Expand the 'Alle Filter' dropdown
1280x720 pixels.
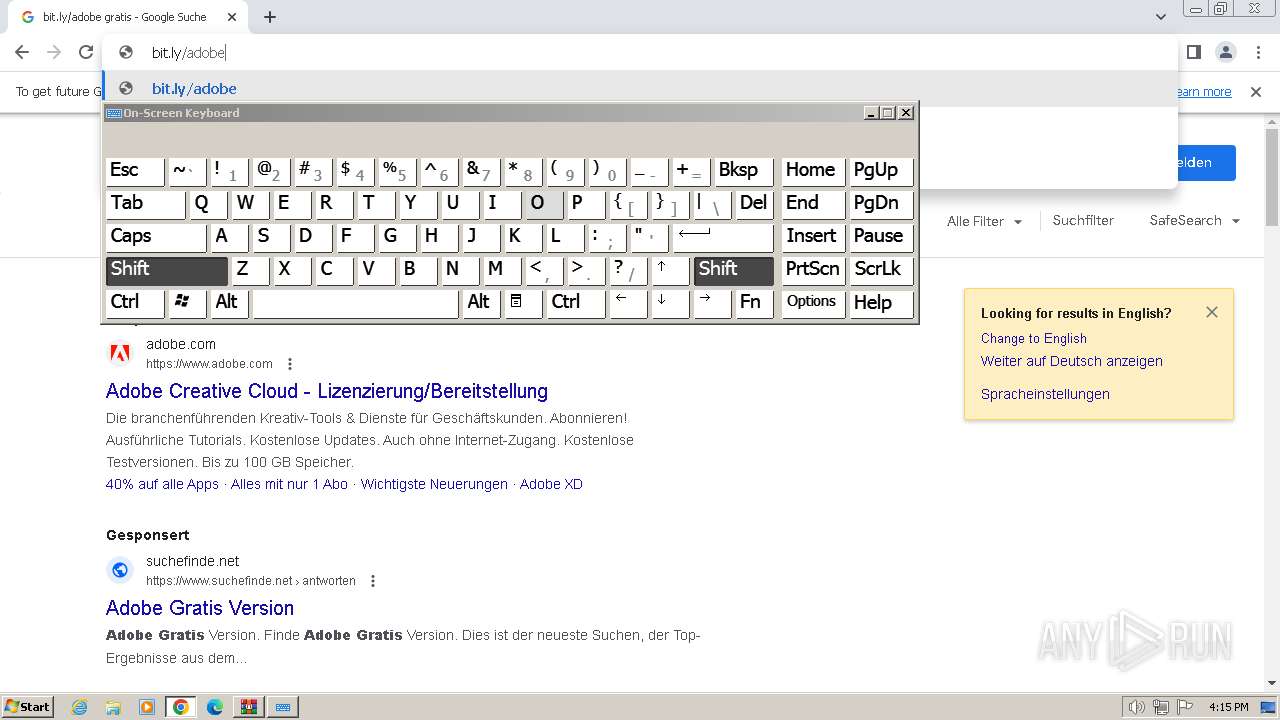[x=985, y=221]
